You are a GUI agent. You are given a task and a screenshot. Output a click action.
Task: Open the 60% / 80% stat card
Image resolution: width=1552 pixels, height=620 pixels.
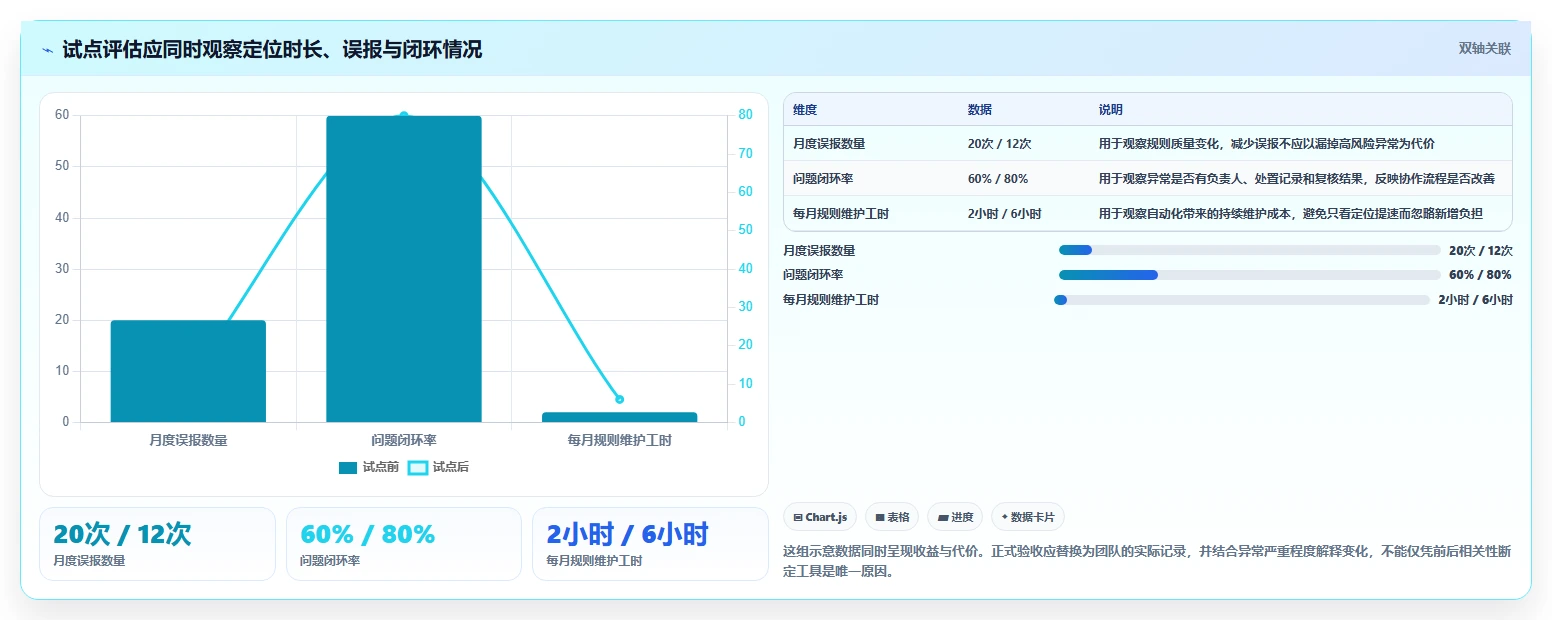[404, 544]
